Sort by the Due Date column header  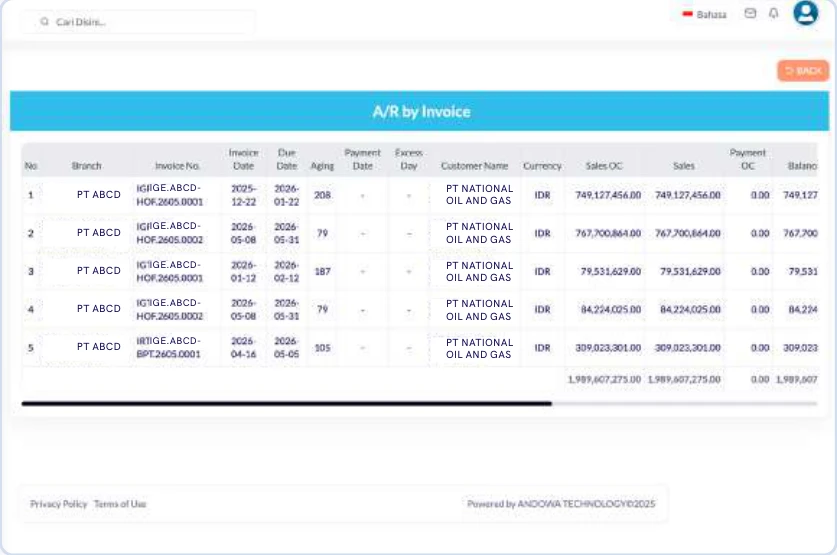287,159
